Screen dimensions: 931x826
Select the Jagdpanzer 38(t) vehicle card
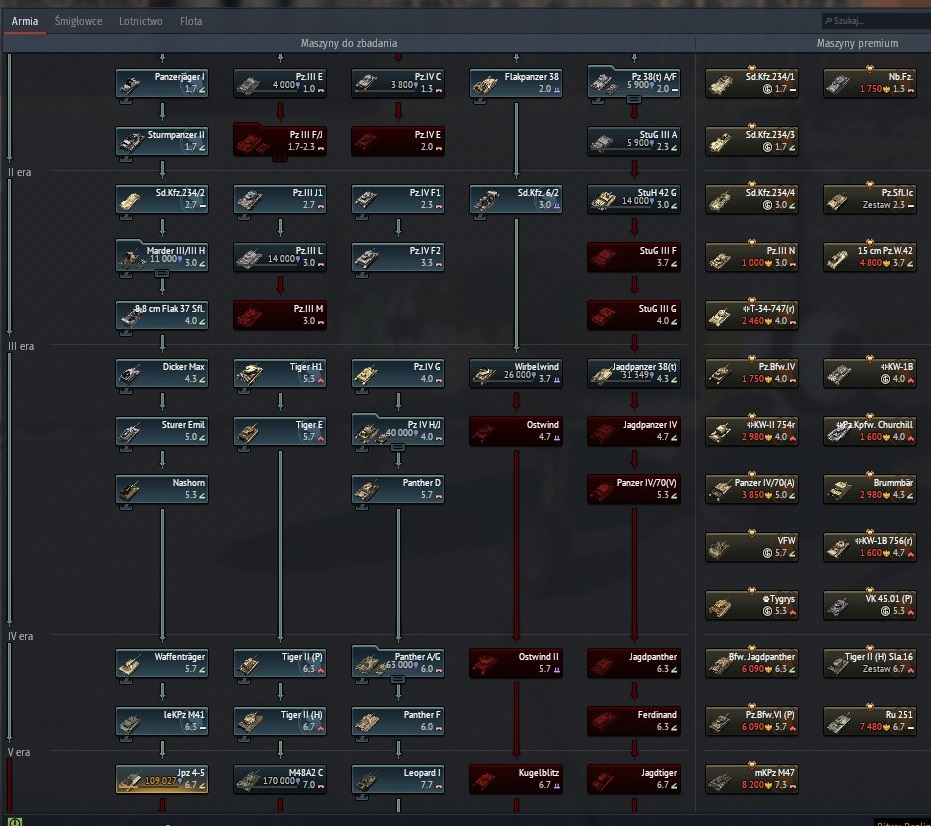[x=634, y=373]
